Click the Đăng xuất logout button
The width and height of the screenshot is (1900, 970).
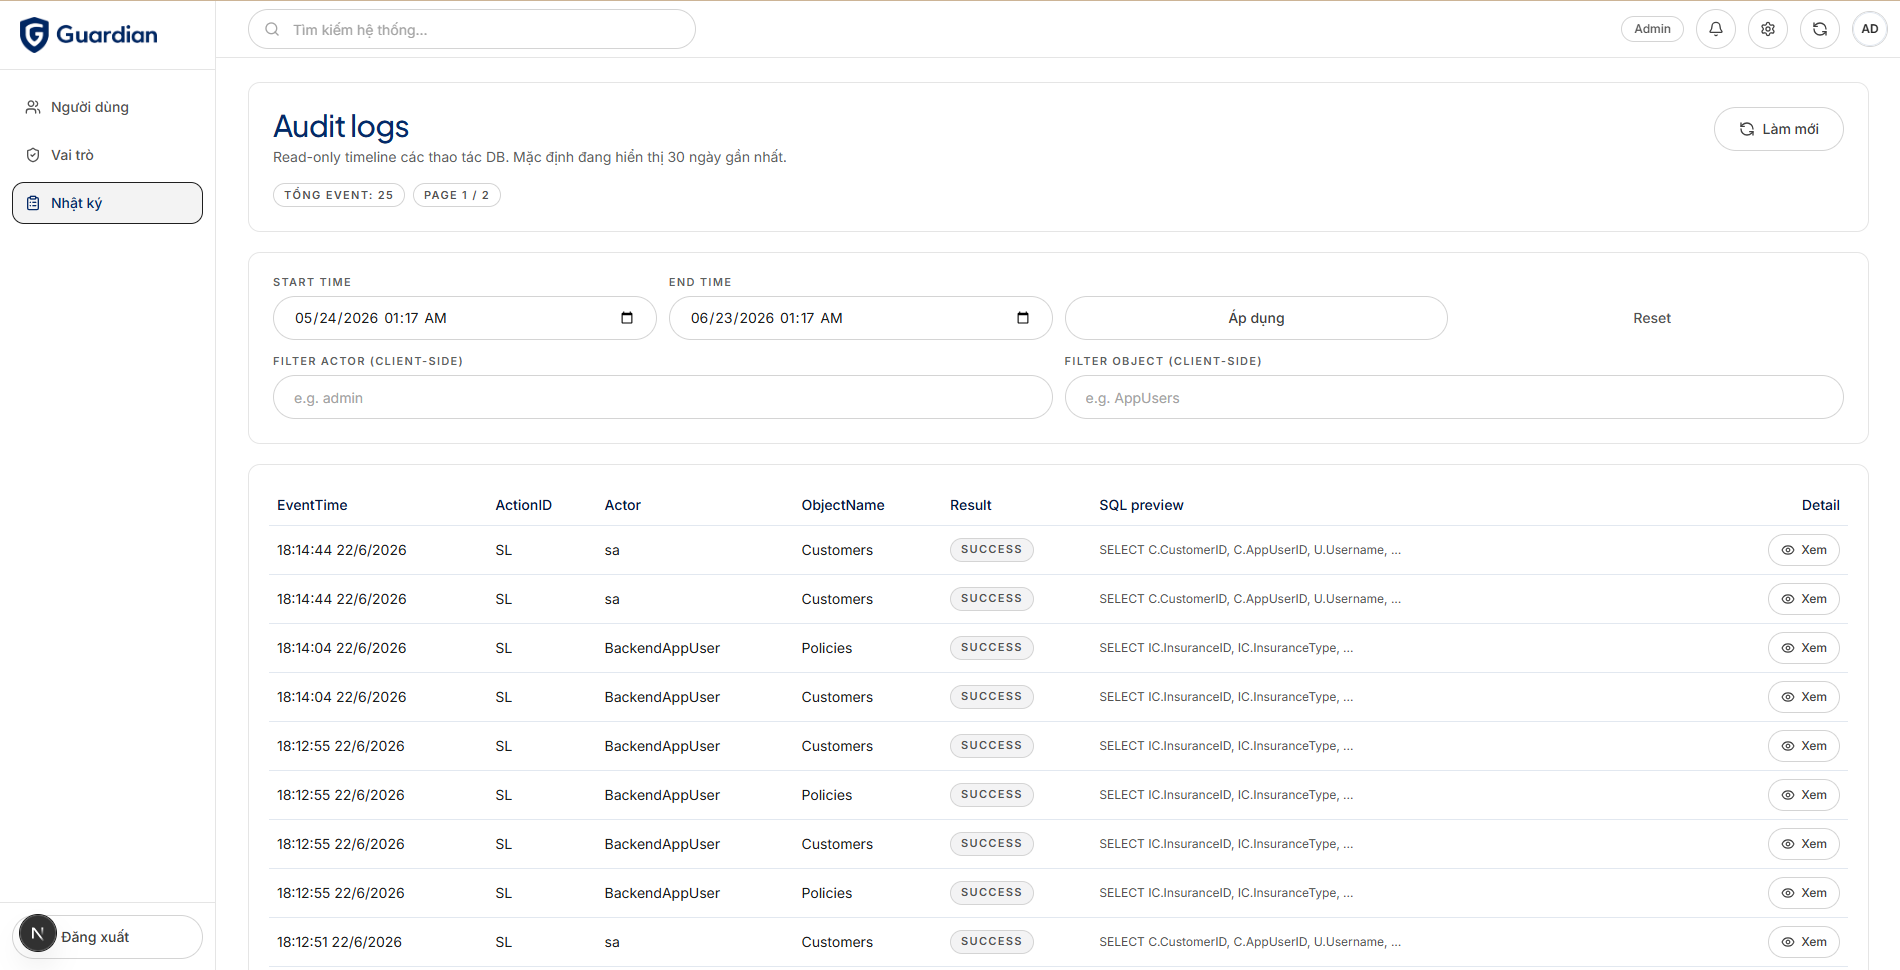[107, 937]
